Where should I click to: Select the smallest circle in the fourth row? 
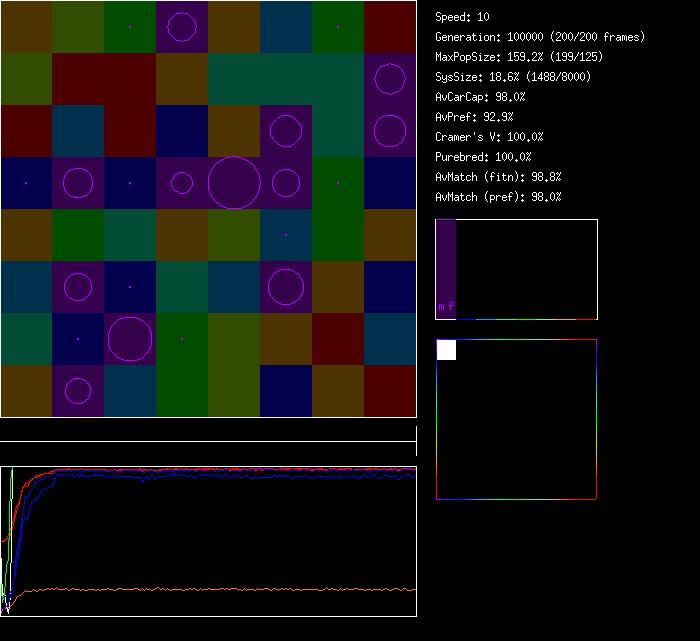[x=182, y=183]
